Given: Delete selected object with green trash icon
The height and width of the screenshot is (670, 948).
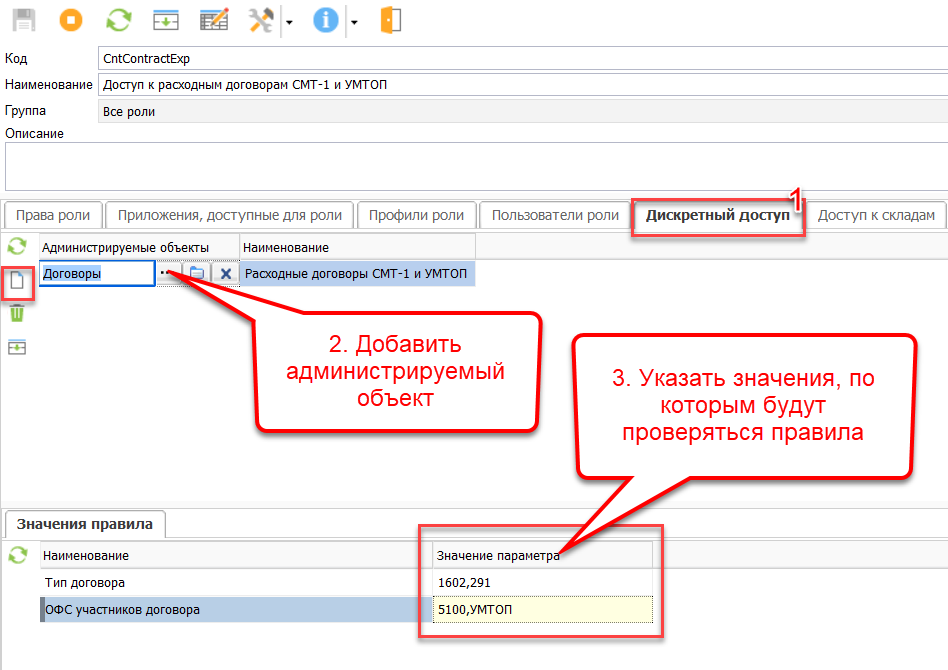Looking at the screenshot, I should [17, 313].
